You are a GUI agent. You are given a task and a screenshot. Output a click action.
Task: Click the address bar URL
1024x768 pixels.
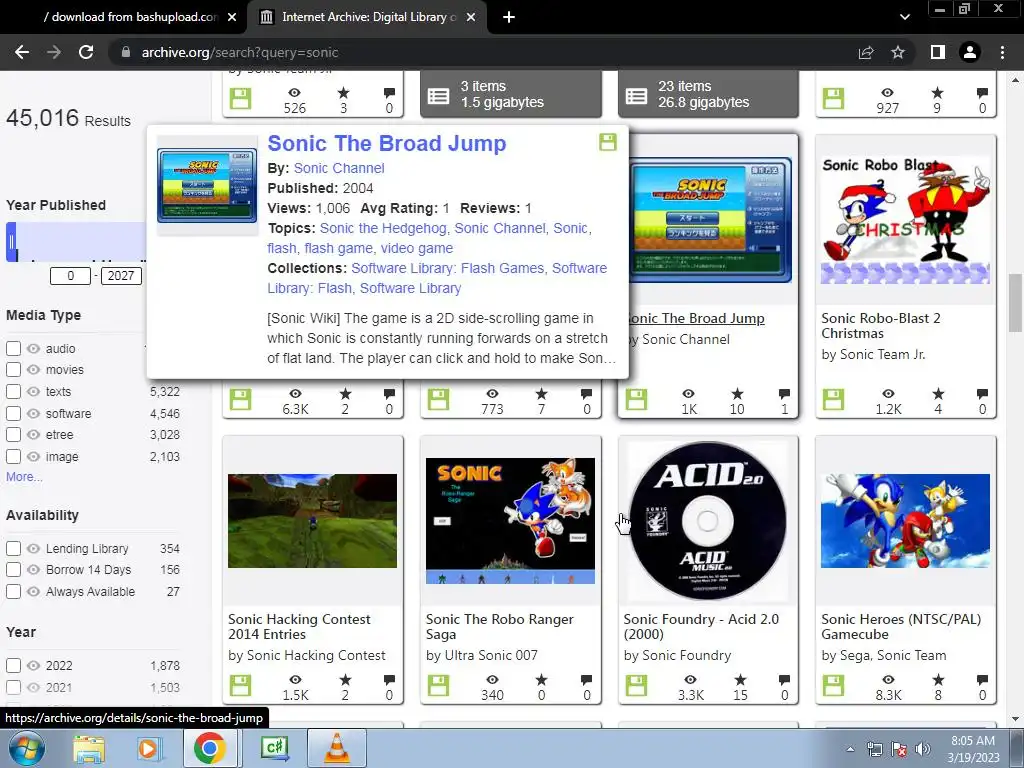(x=240, y=52)
